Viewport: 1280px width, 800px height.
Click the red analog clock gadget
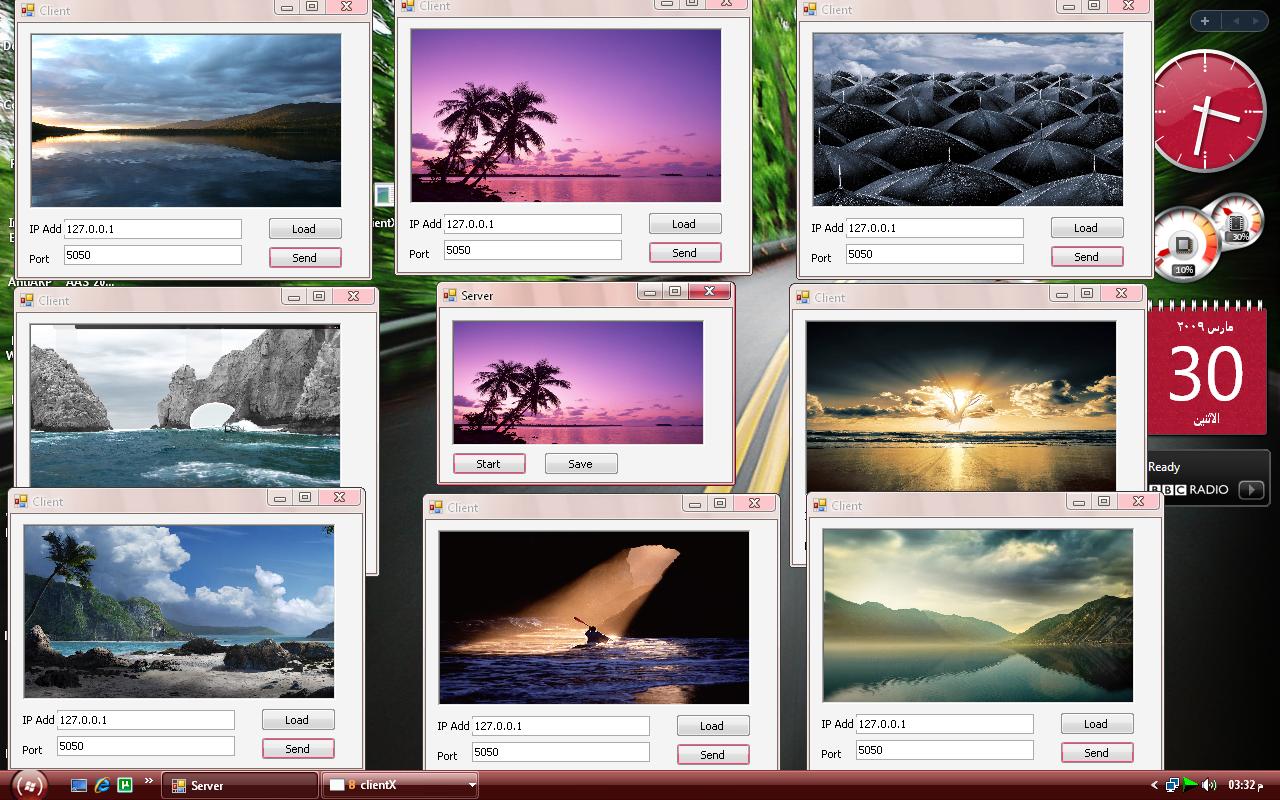[1207, 111]
